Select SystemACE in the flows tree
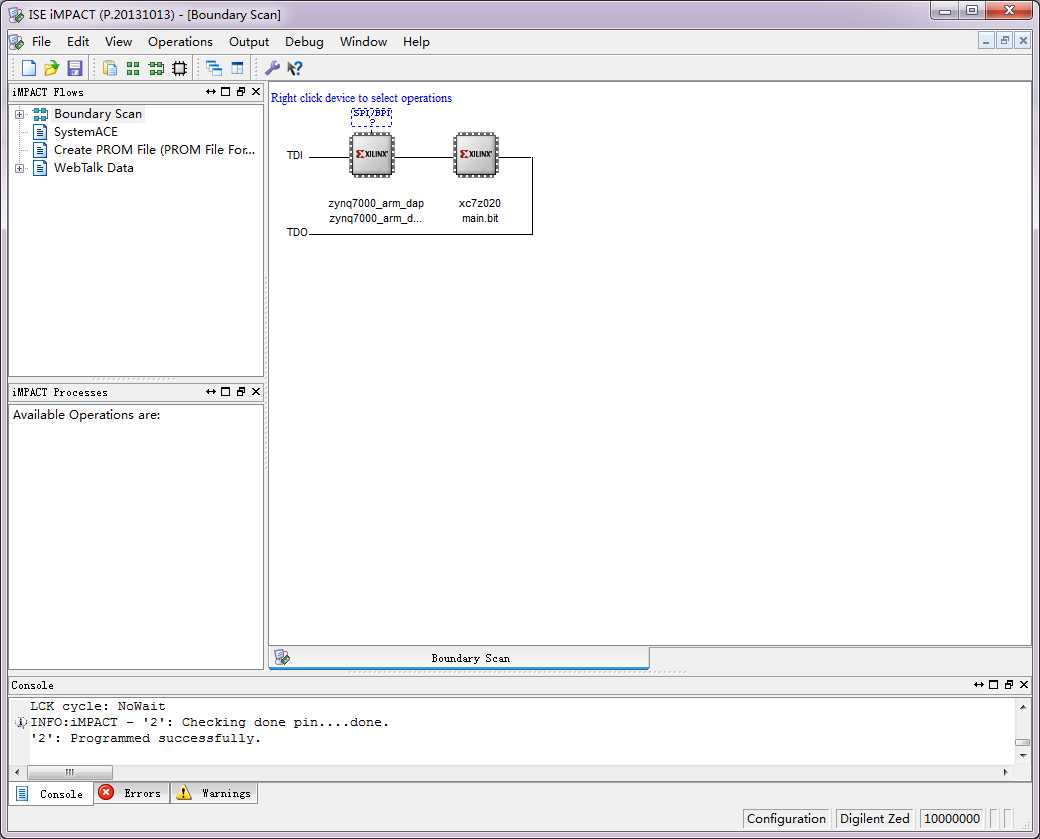 click(86, 132)
